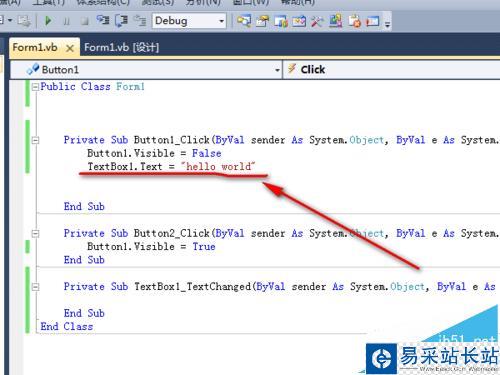Click the page icon with orange cross
500x375 pixels.
[x=354, y=21]
